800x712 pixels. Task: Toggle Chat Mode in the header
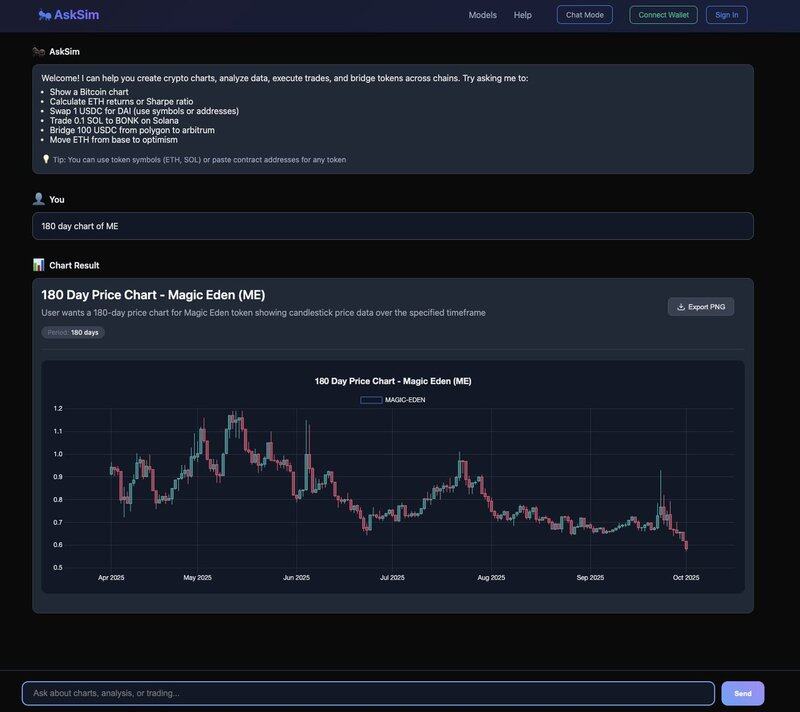[x=585, y=15]
